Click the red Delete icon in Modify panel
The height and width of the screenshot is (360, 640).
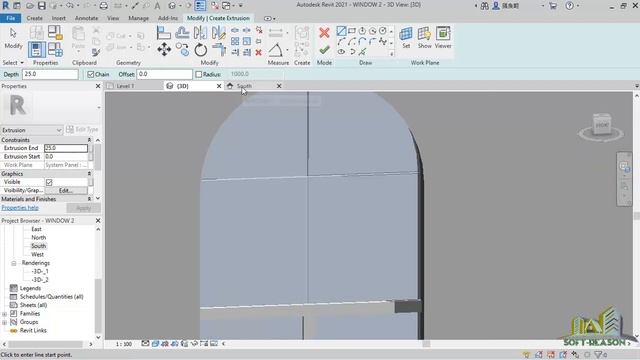pos(258,52)
